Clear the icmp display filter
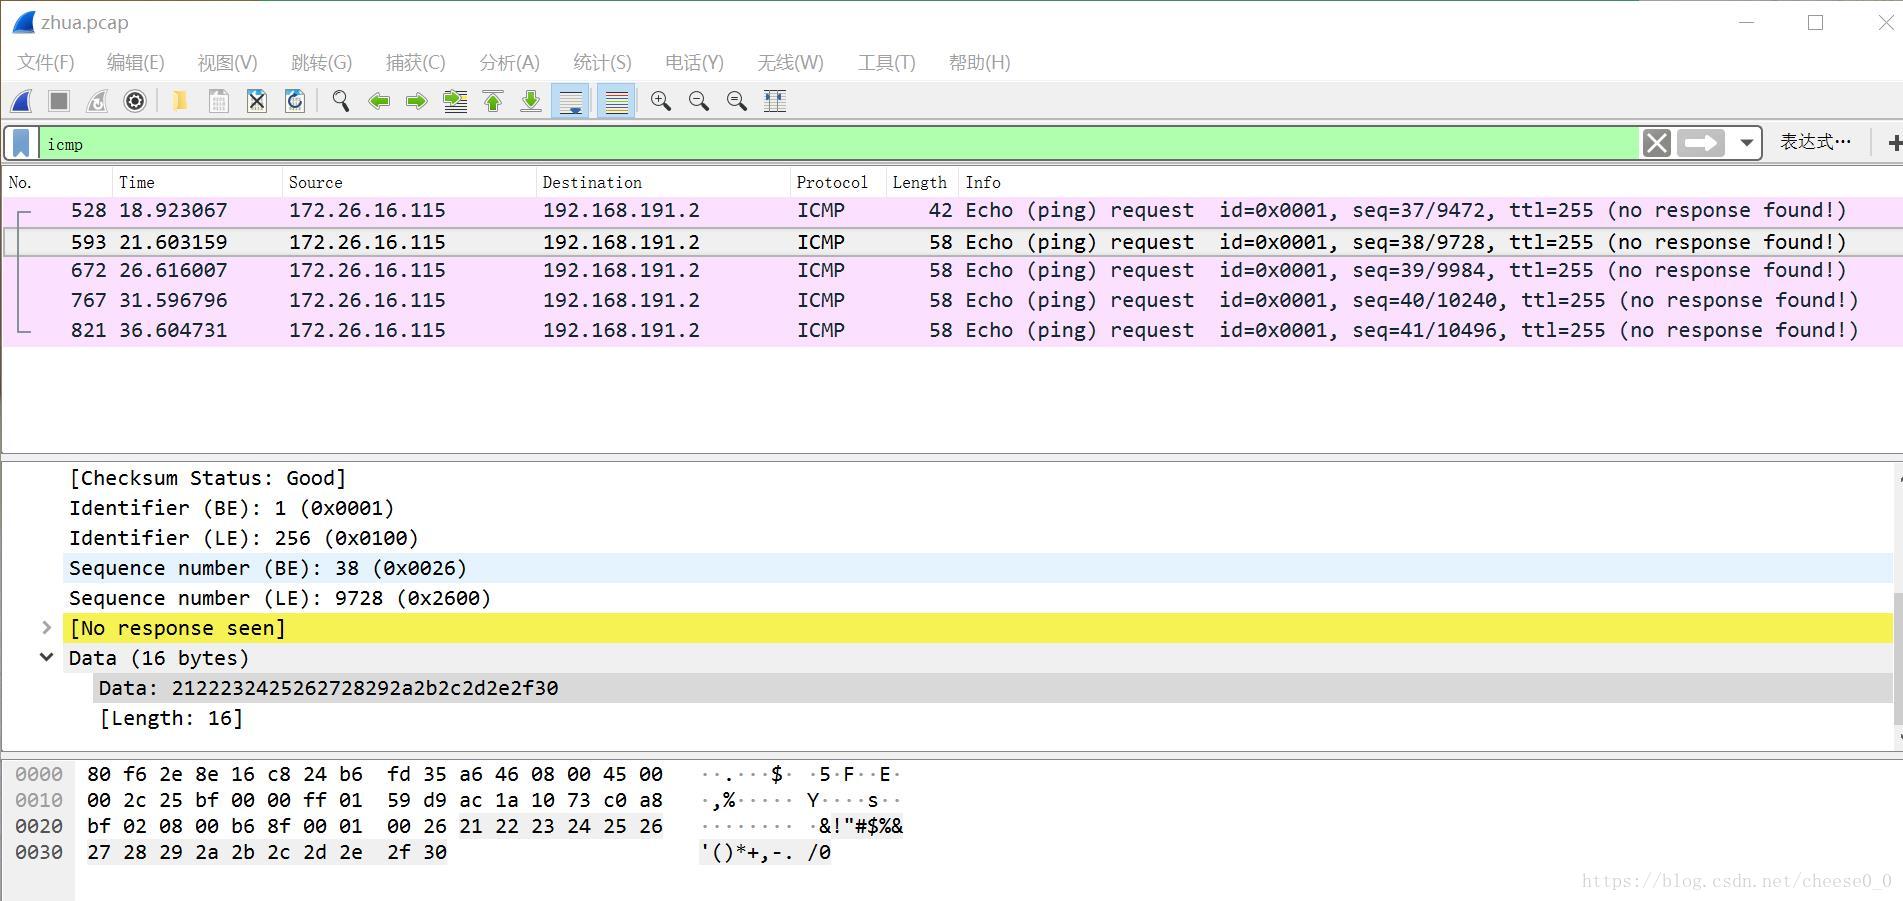Viewport: 1903px width, 901px height. [x=1657, y=143]
